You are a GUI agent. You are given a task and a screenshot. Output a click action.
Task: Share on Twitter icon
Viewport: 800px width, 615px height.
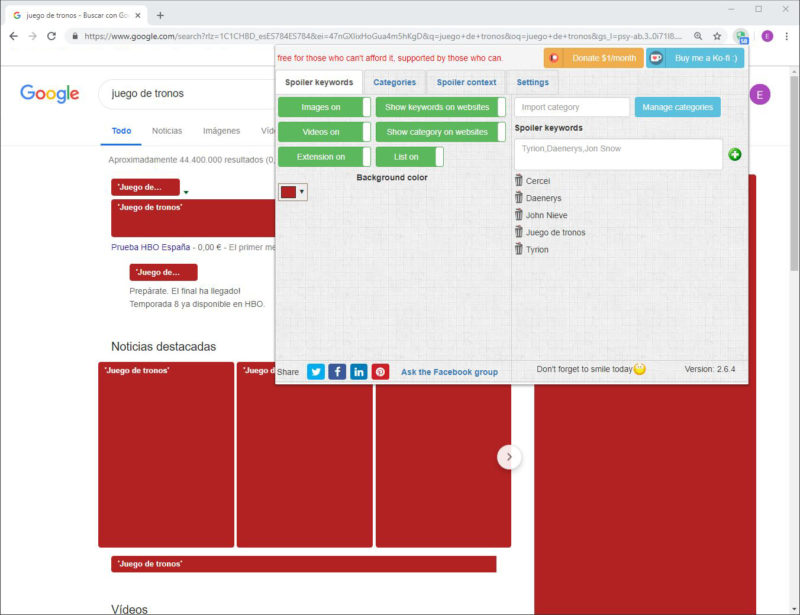pos(316,372)
